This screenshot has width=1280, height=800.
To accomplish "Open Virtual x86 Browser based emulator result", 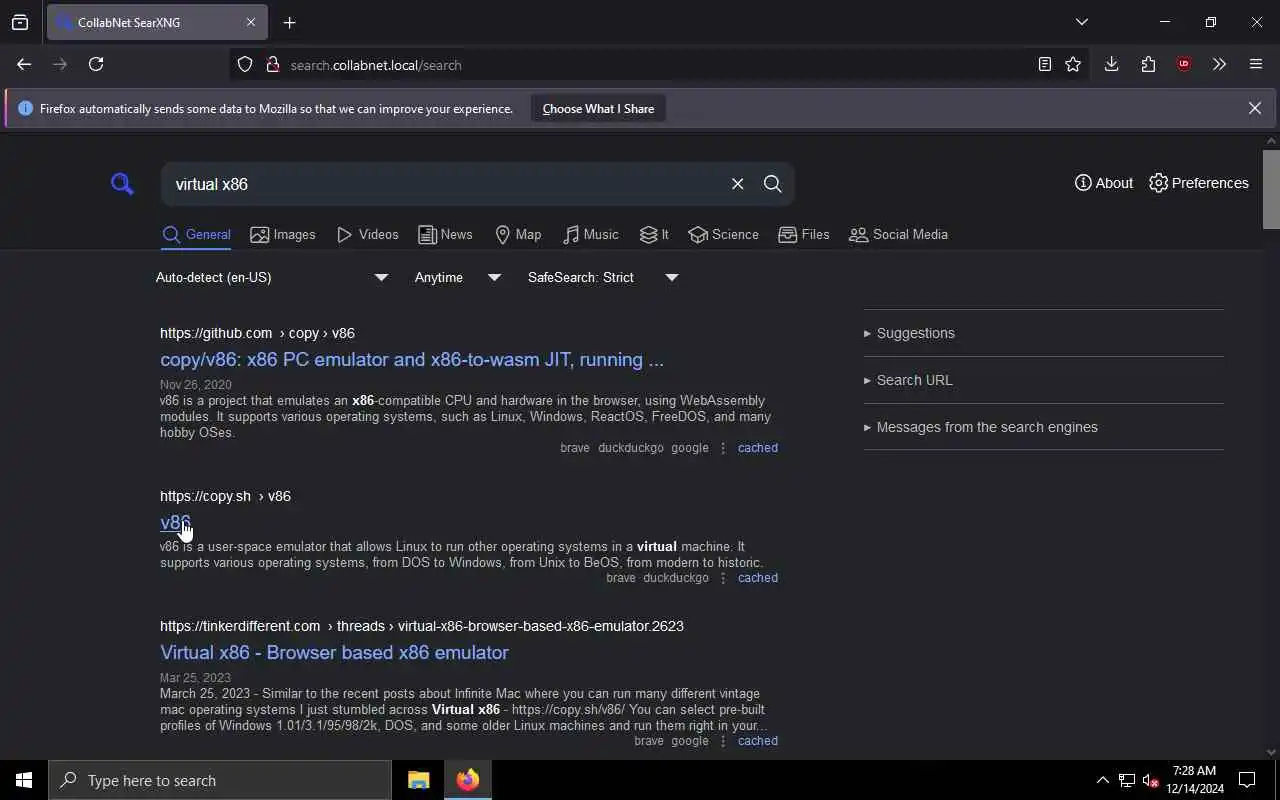I will coord(334,652).
